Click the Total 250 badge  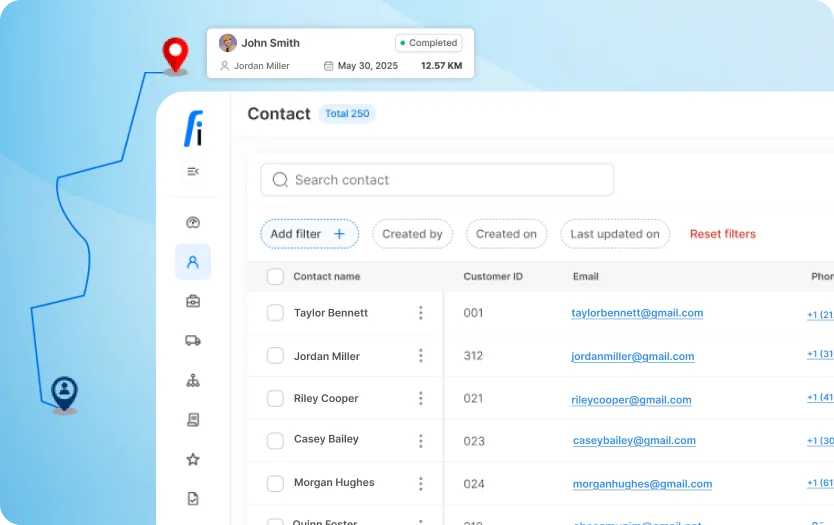click(x=347, y=113)
